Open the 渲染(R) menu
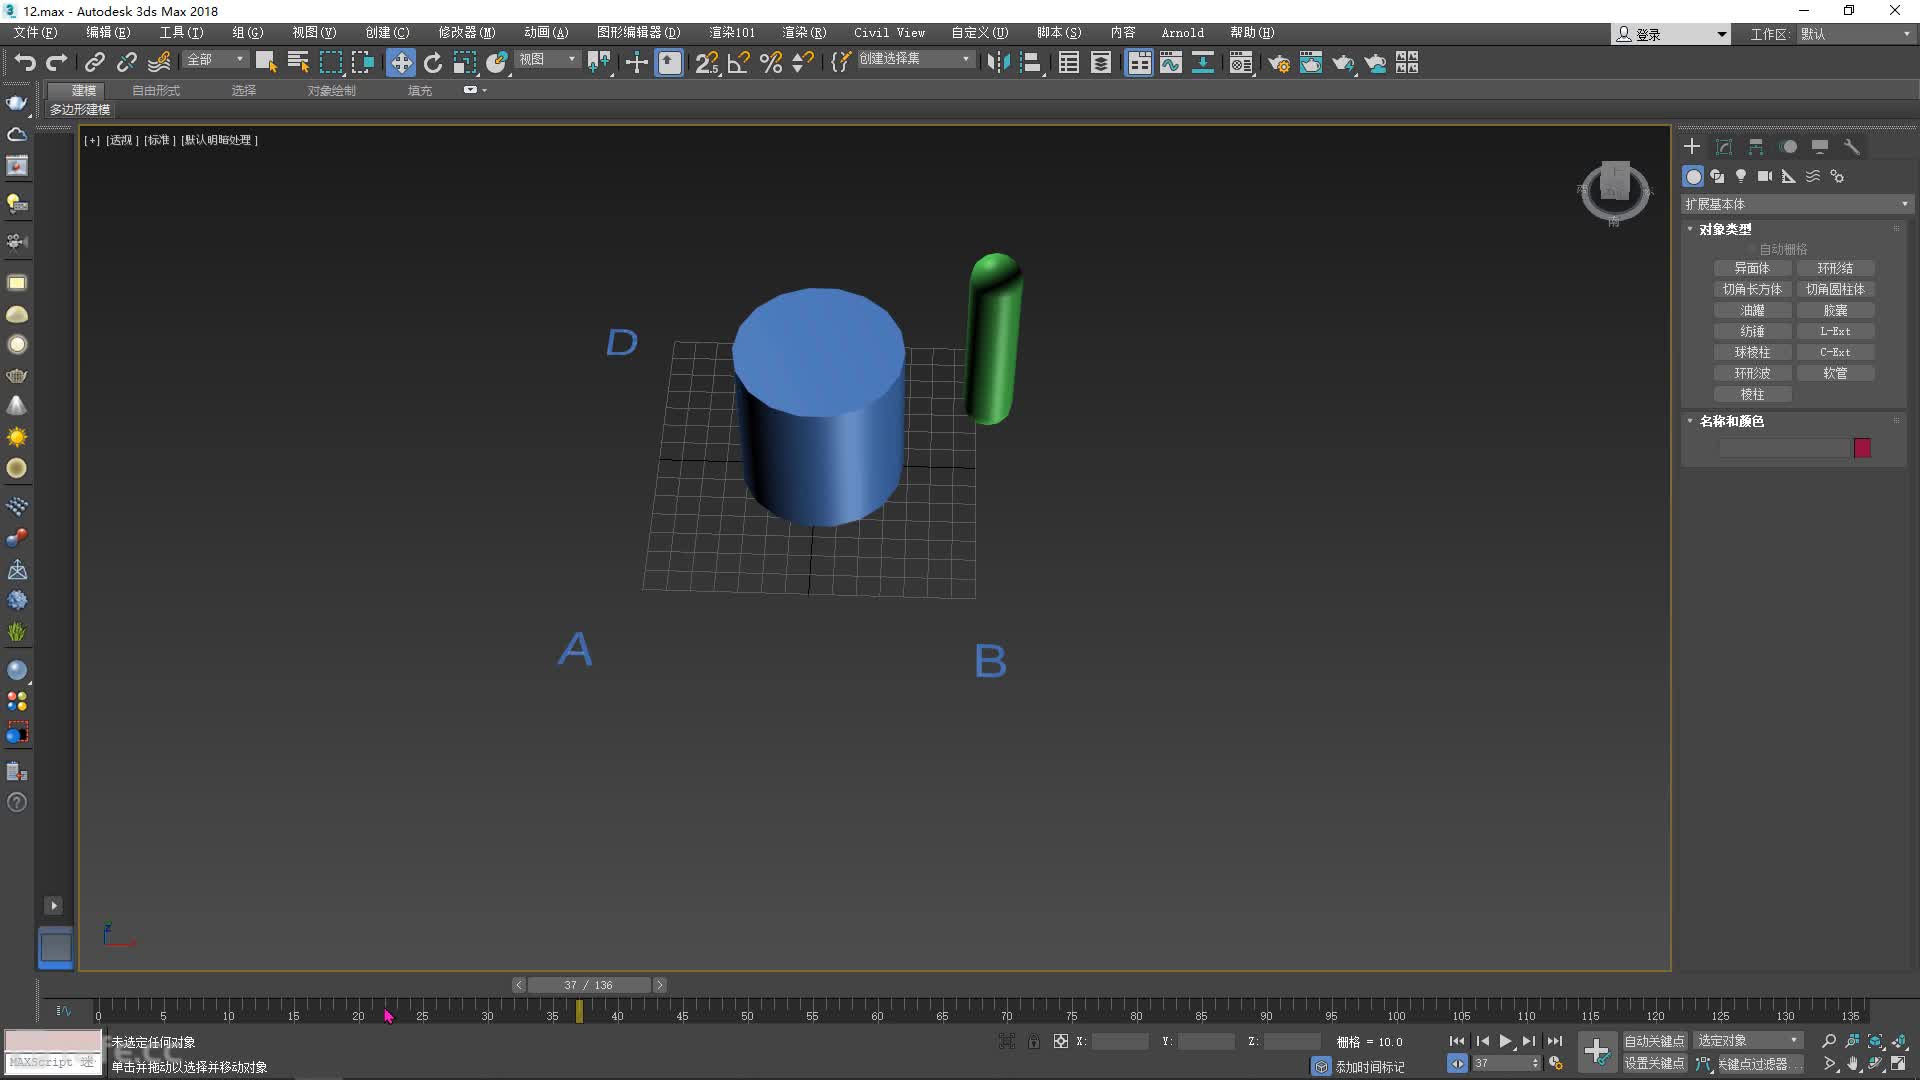 pyautogui.click(x=804, y=33)
